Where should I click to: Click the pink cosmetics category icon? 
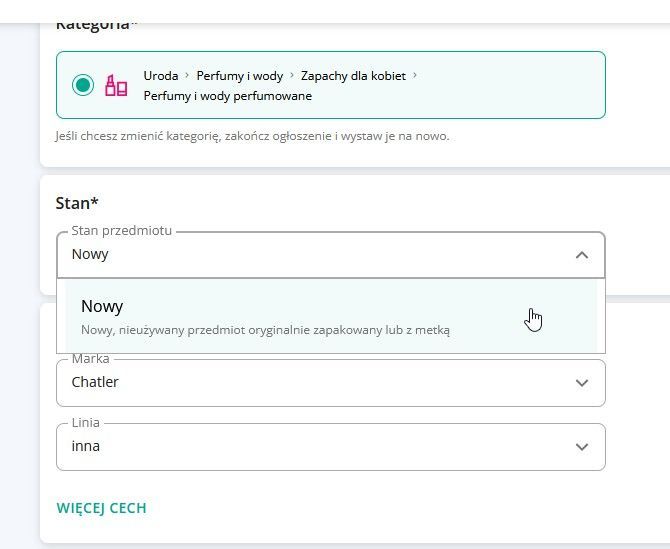[116, 85]
